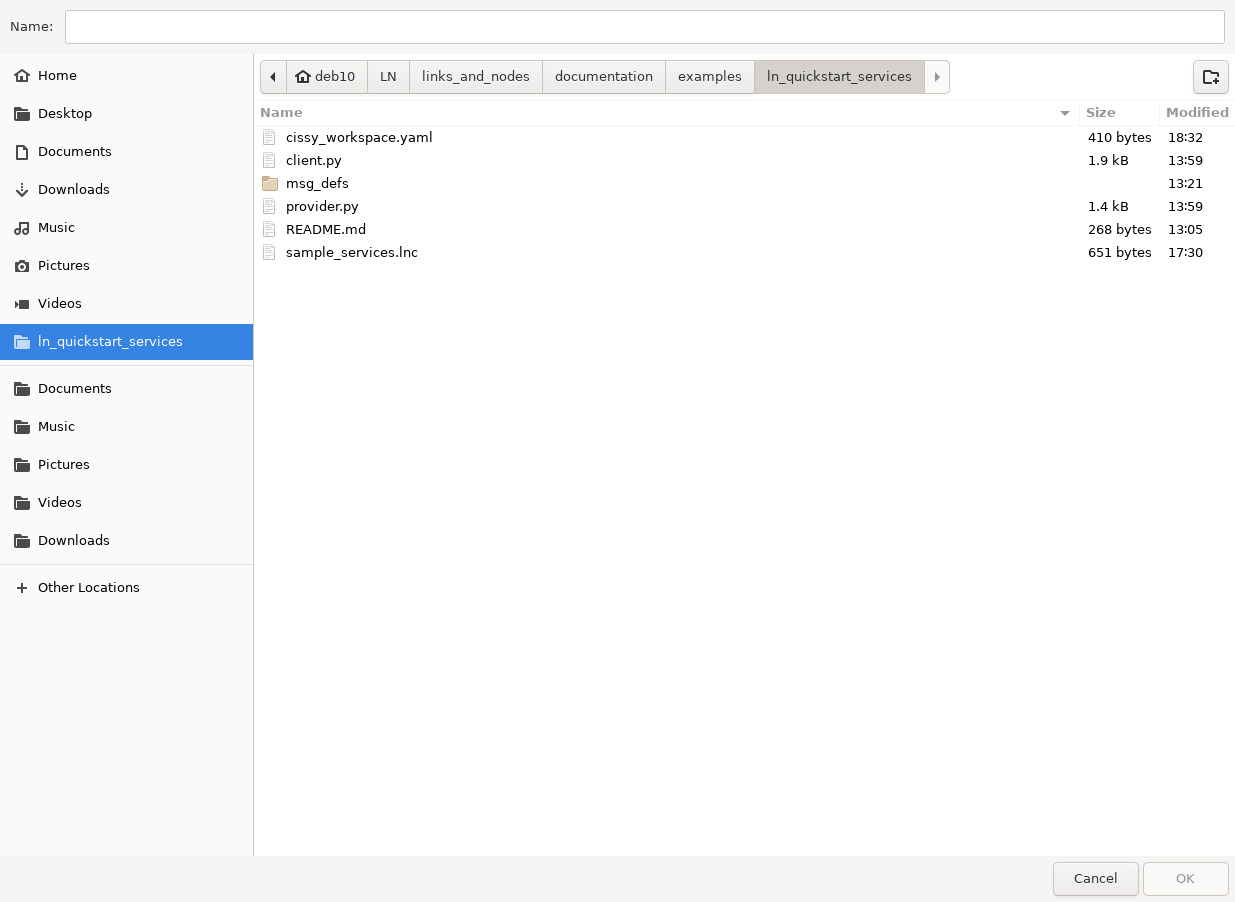The image size is (1235, 902).
Task: Click the Music bookmark folder icon
Action: (x=22, y=427)
